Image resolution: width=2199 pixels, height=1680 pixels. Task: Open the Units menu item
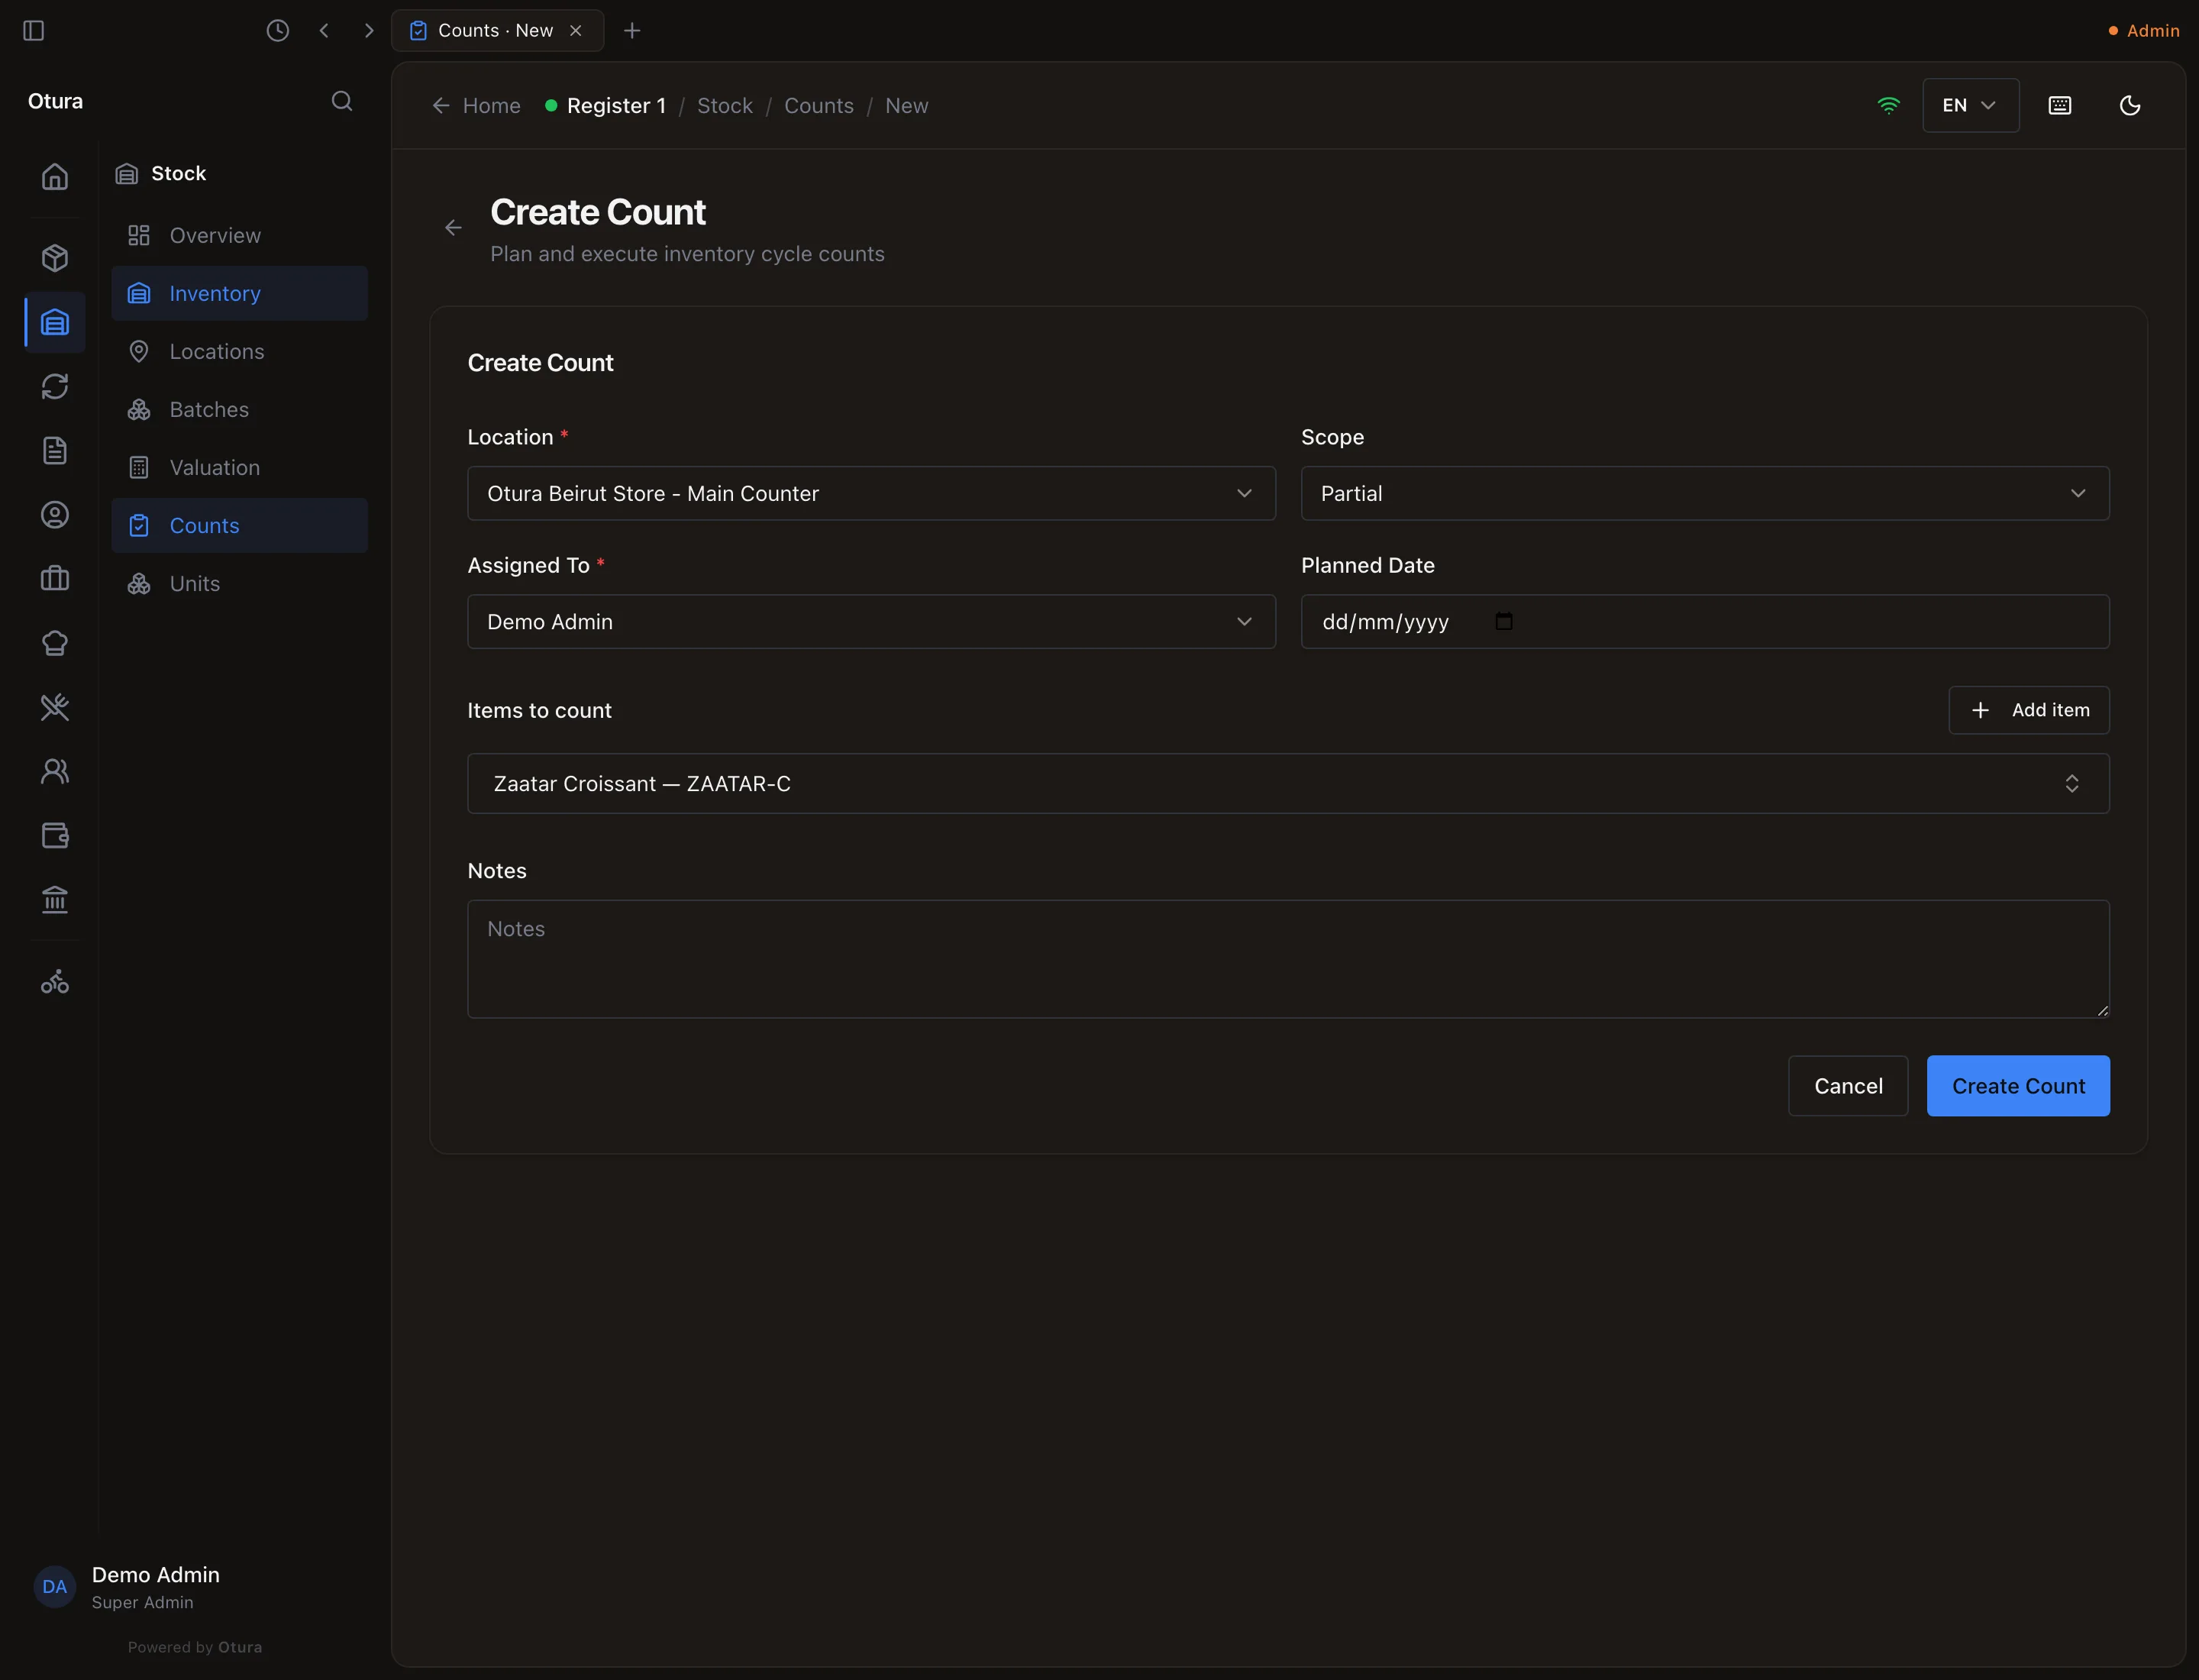click(x=240, y=583)
